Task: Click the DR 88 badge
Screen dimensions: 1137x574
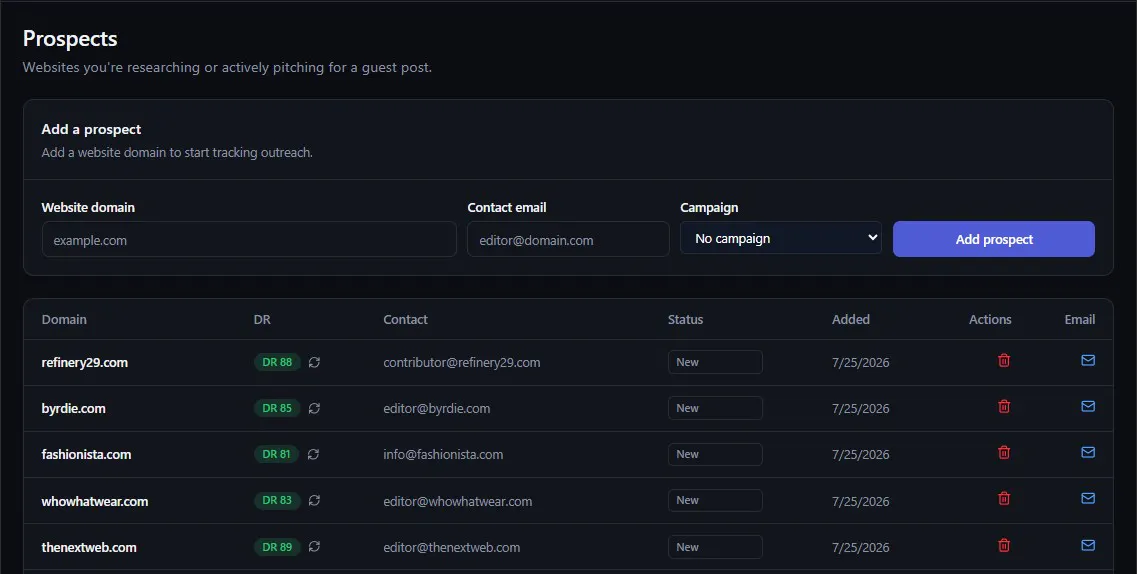Action: coord(277,362)
